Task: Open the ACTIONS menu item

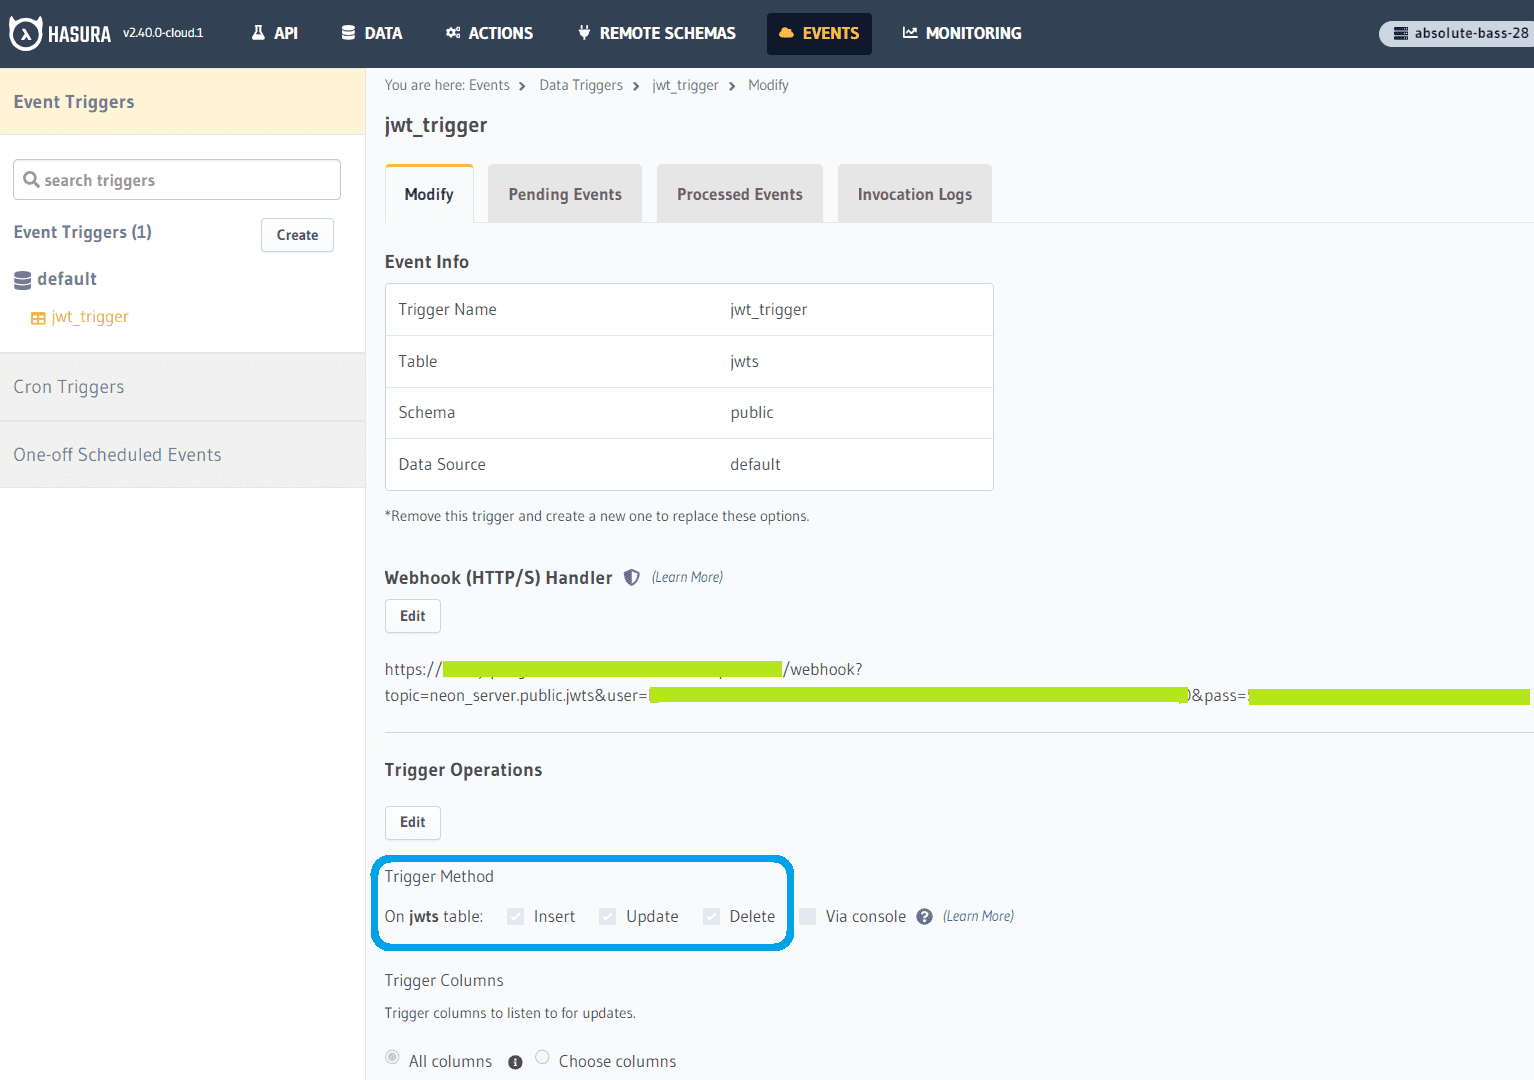Action: (490, 33)
